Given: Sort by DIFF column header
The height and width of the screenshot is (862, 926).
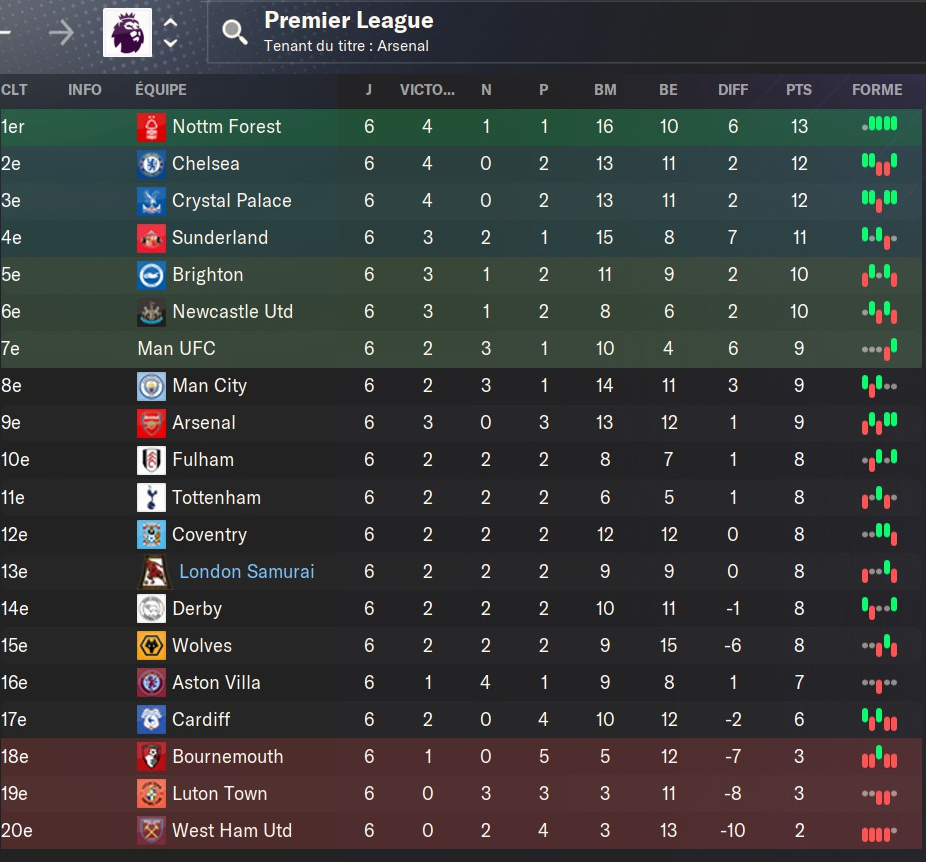Looking at the screenshot, I should tap(733, 90).
